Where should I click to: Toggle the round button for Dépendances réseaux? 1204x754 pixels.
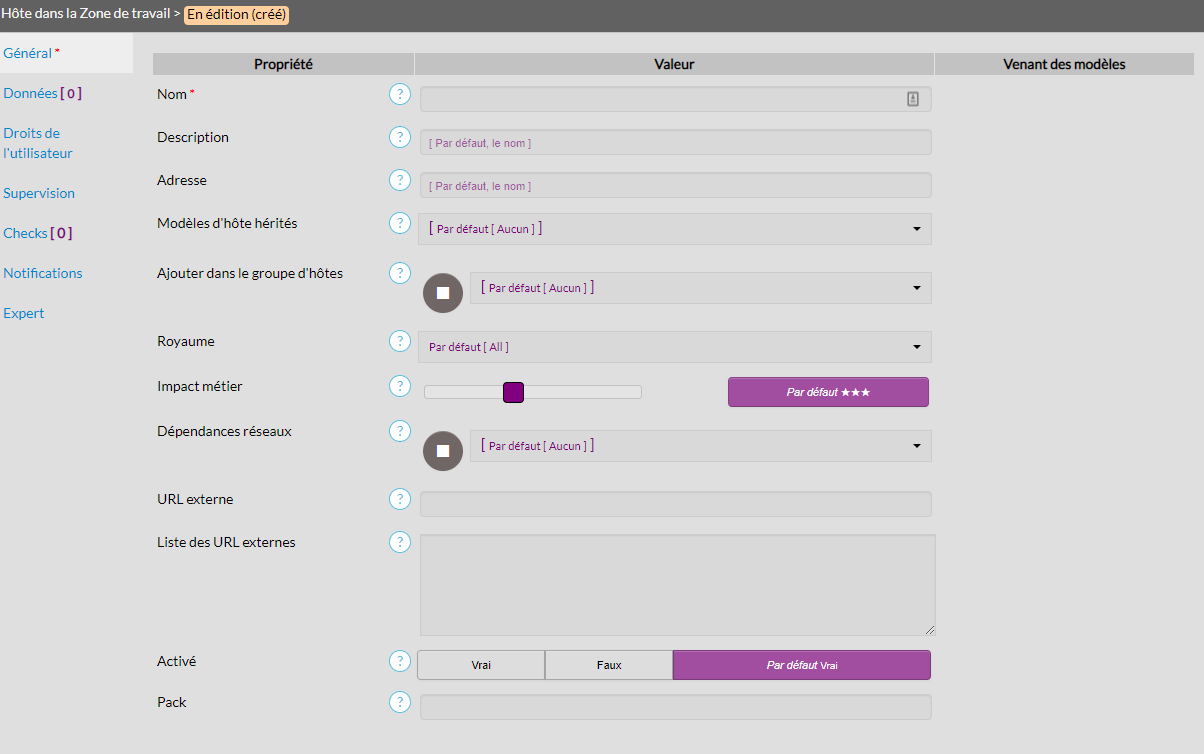point(443,451)
